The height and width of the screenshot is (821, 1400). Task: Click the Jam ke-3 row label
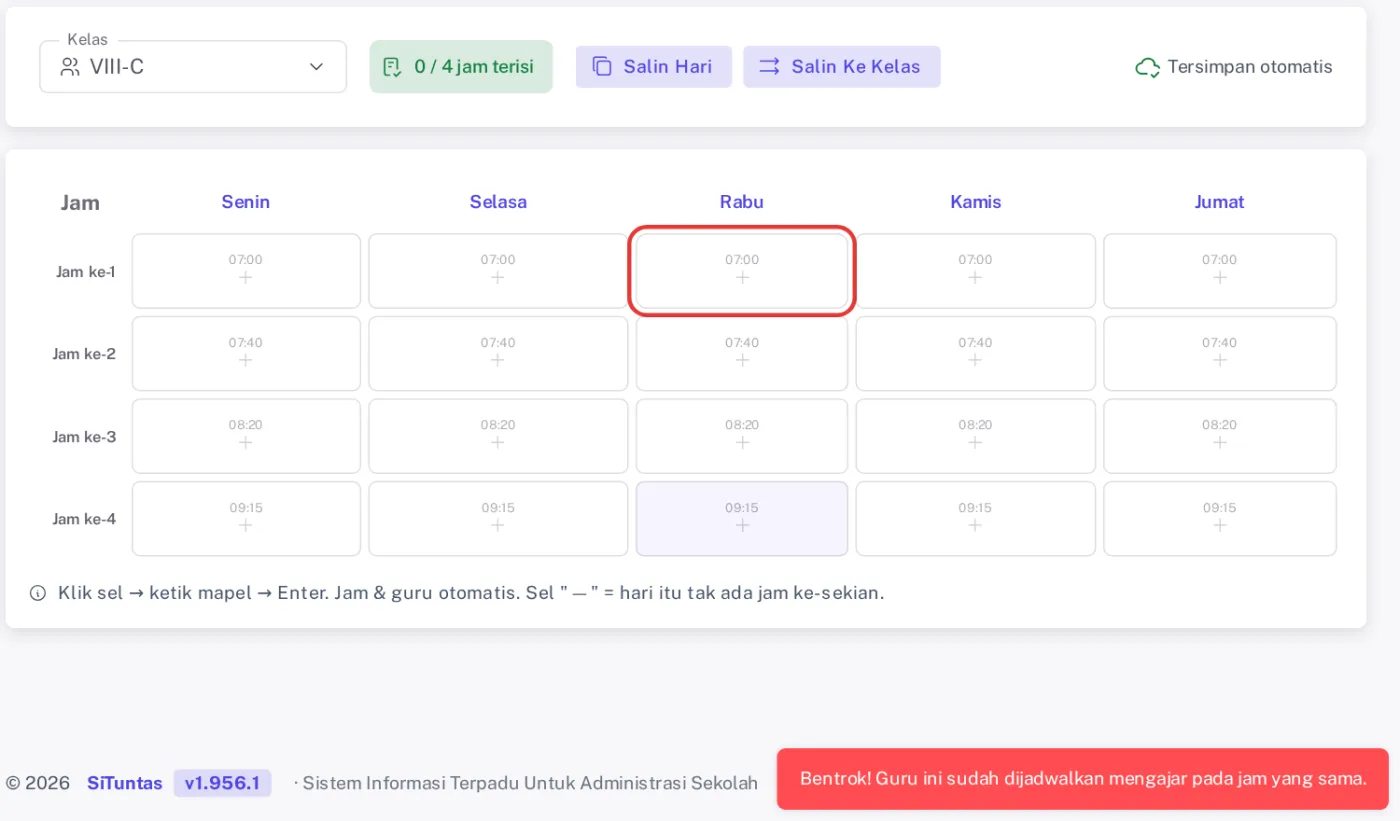tap(84, 437)
